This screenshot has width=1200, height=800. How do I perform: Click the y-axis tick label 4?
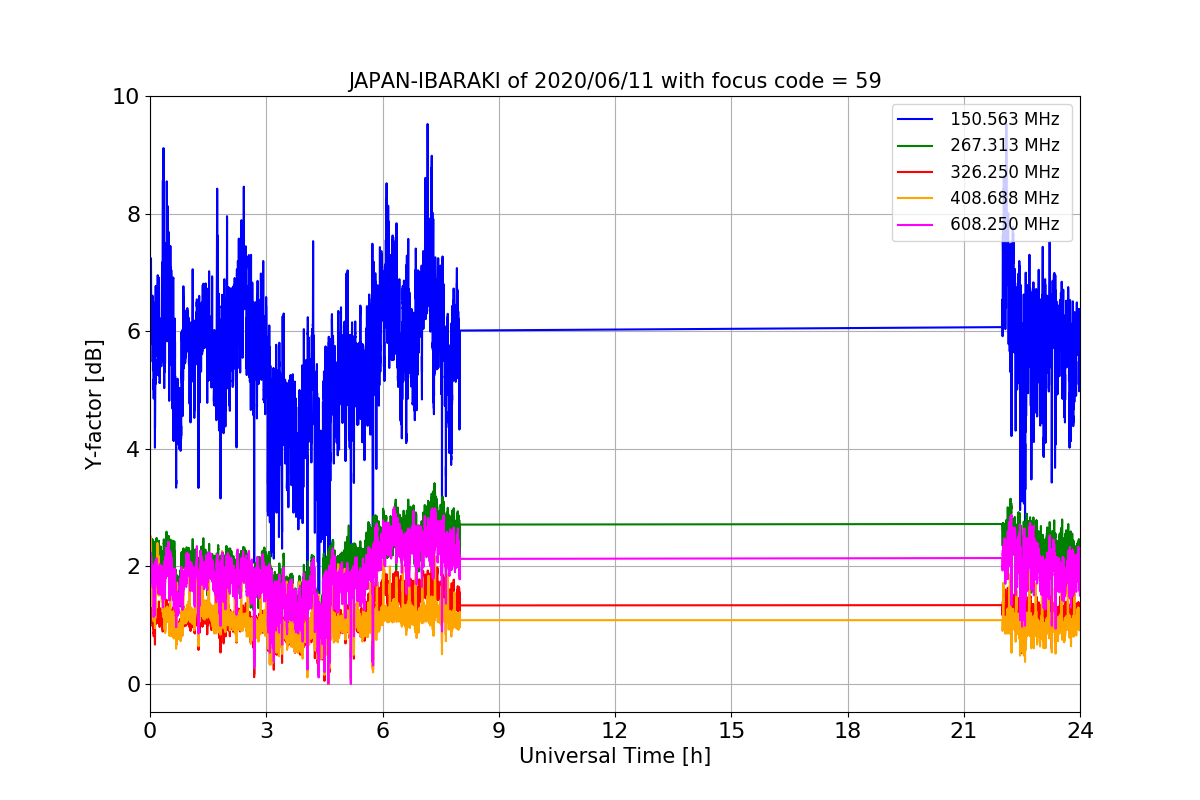coord(133,449)
